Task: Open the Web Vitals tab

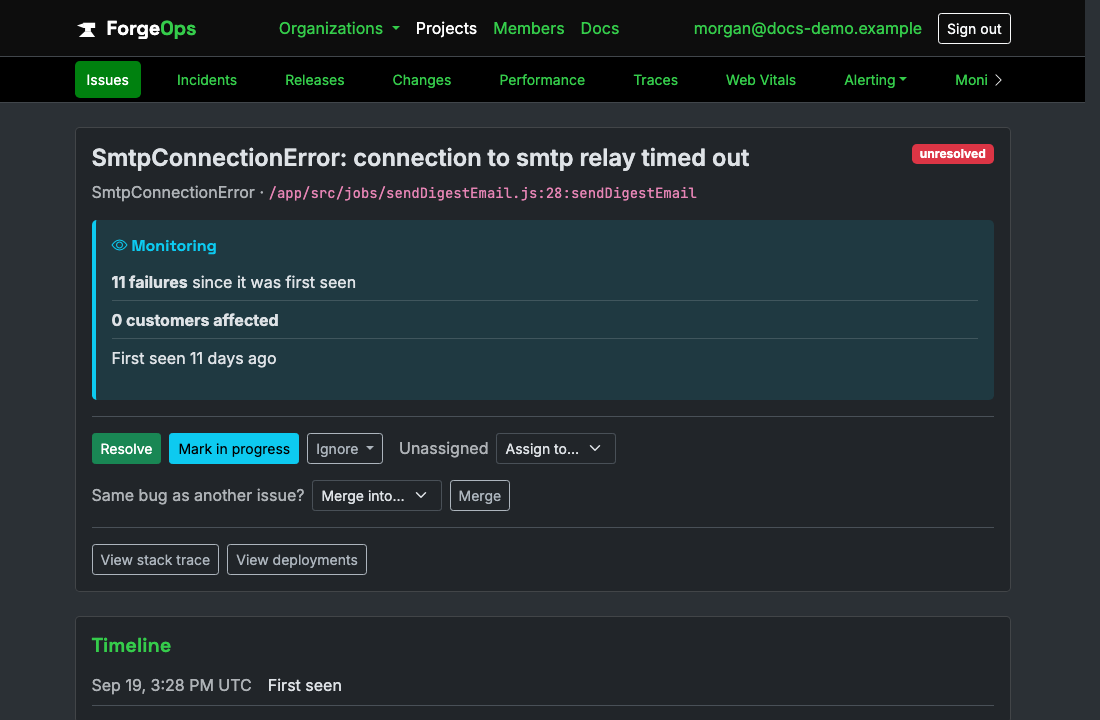Action: (x=760, y=80)
